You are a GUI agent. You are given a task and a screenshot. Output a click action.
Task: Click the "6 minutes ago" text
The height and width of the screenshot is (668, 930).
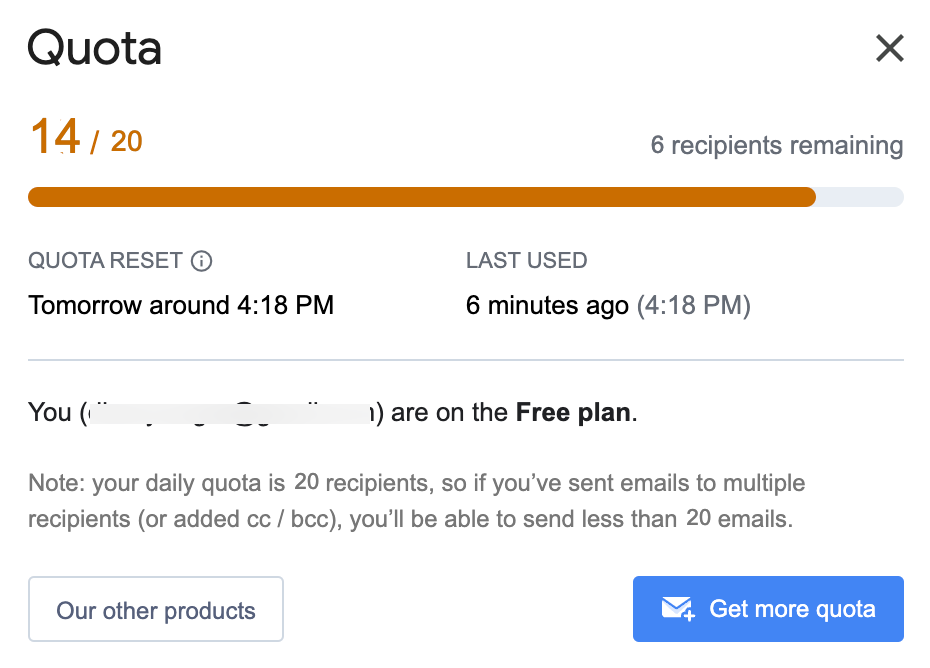tap(547, 305)
